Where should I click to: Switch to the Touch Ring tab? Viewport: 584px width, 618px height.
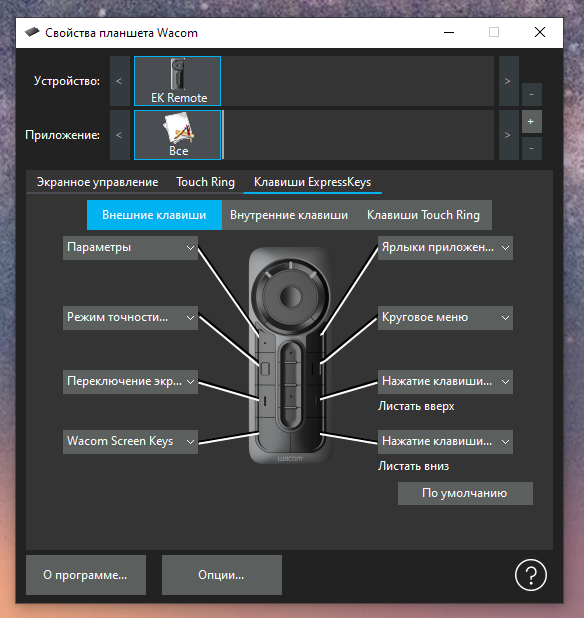205,182
